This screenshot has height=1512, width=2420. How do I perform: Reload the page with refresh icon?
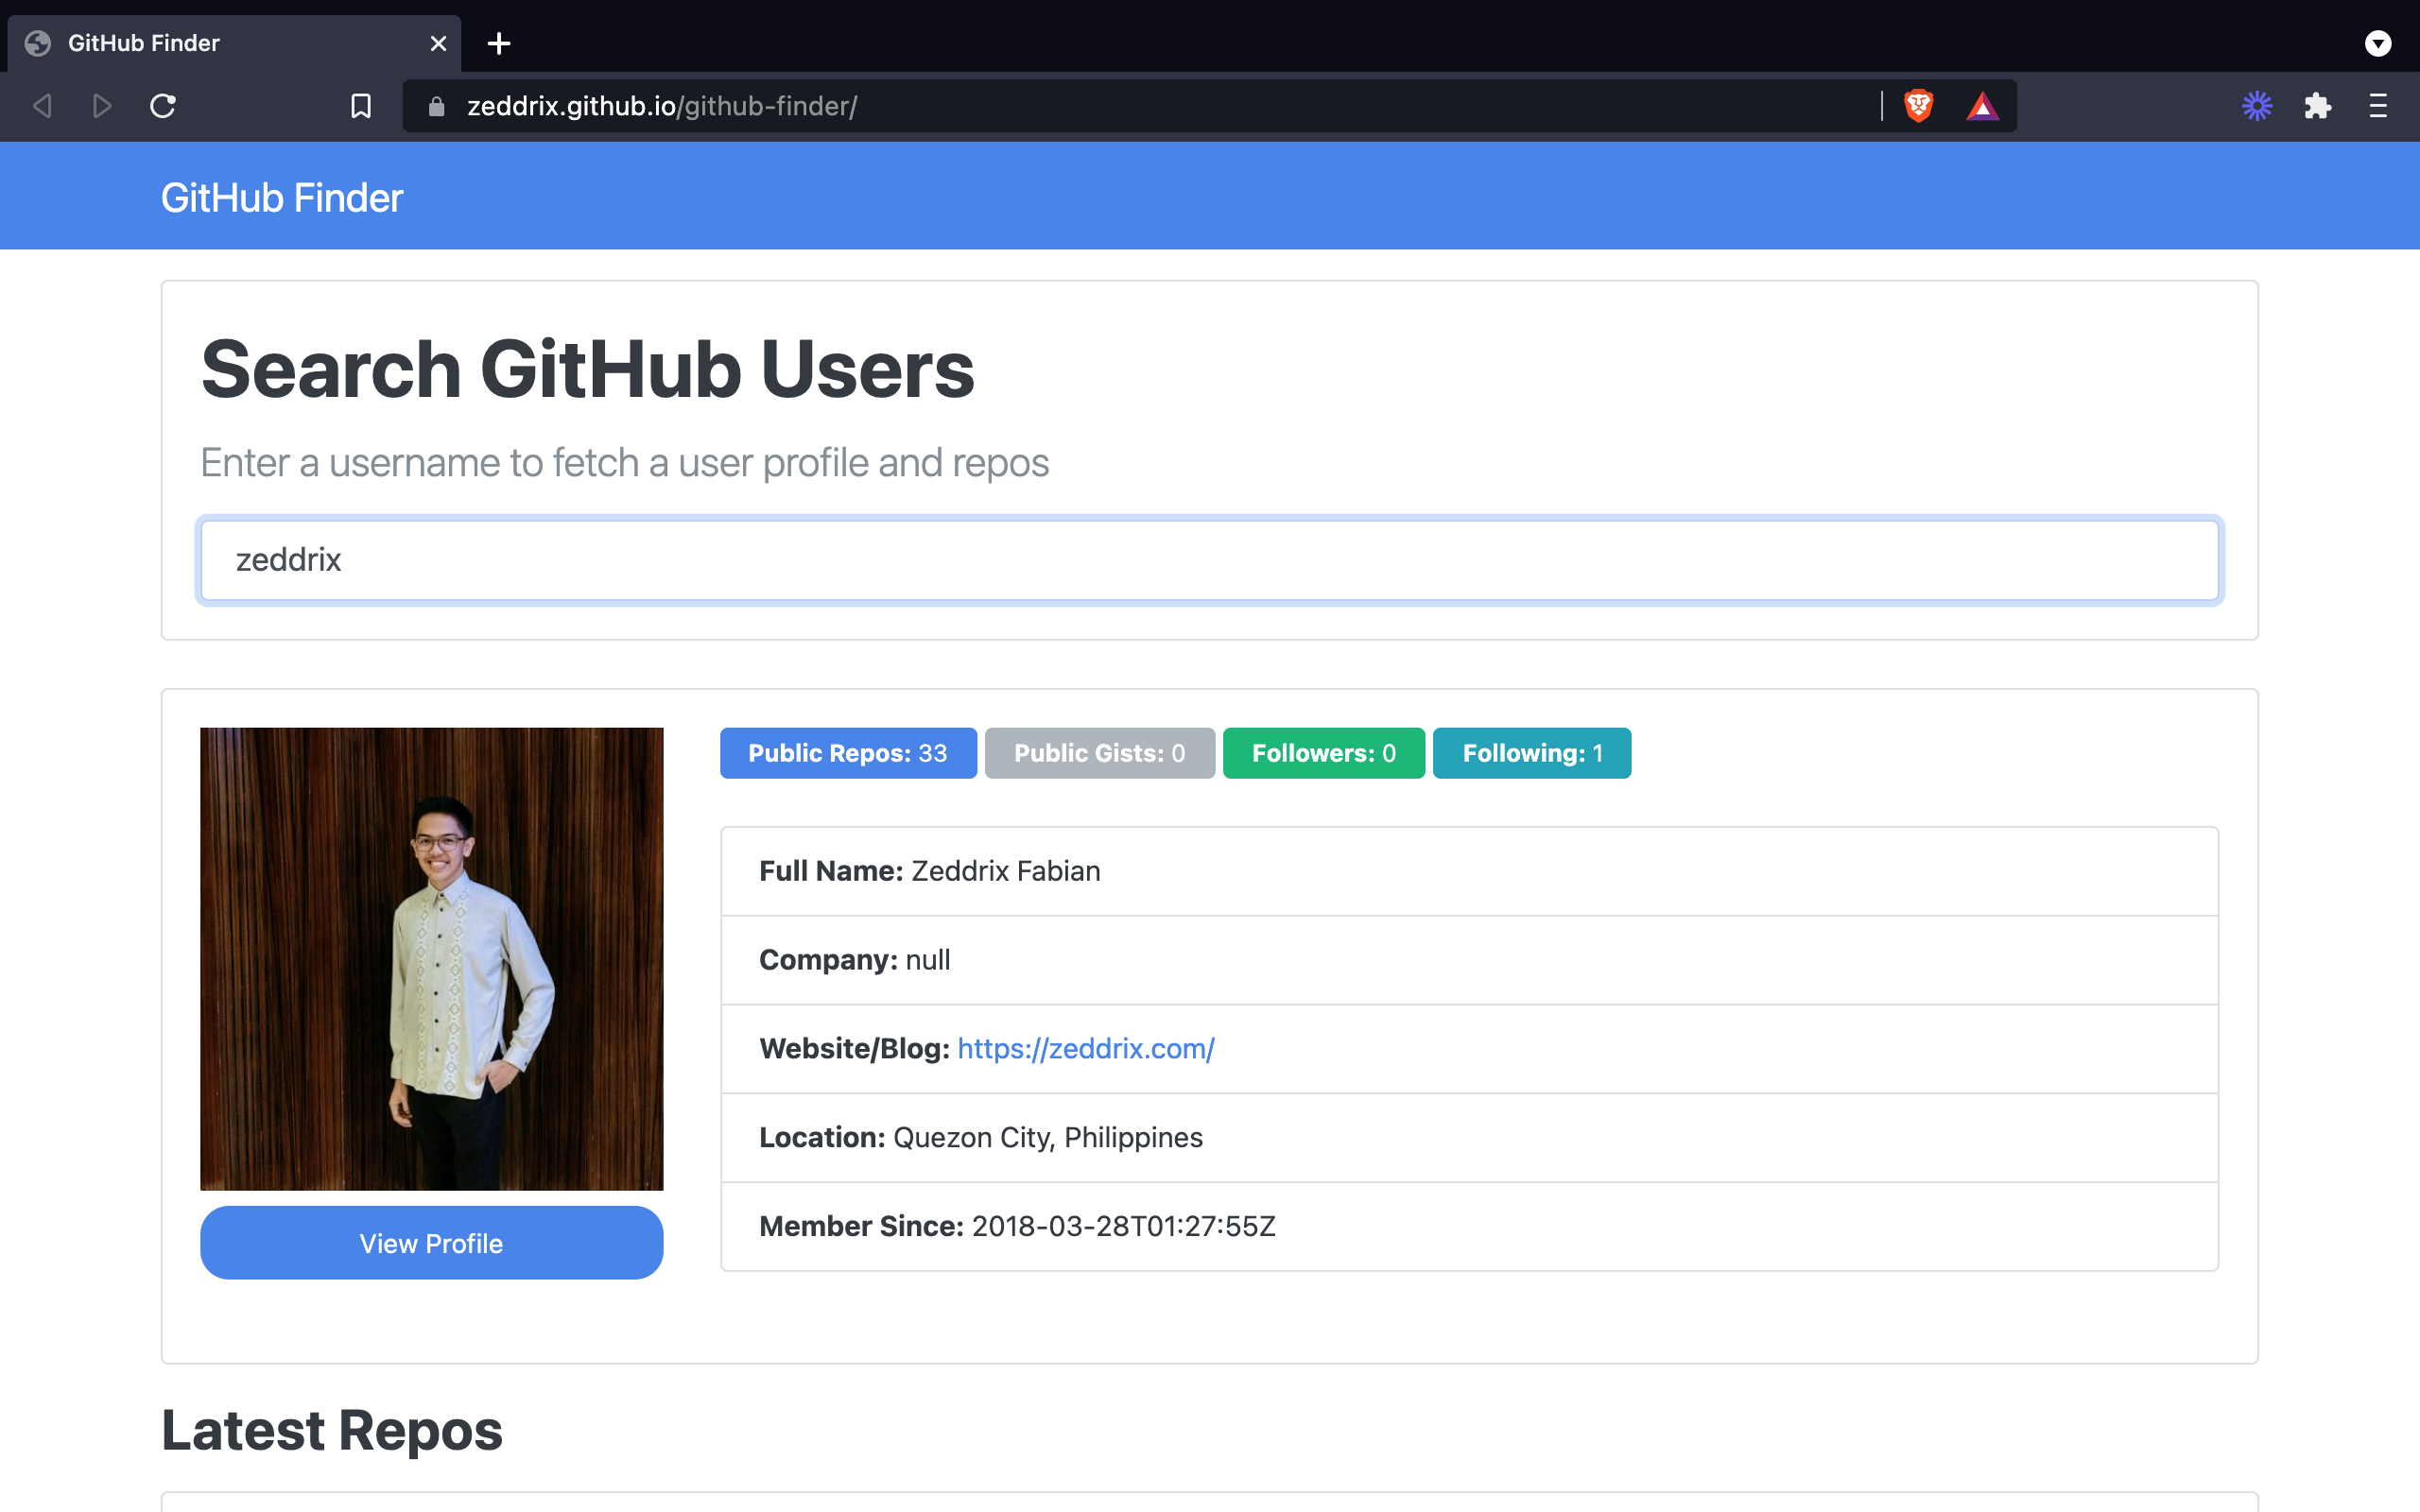pos(163,106)
